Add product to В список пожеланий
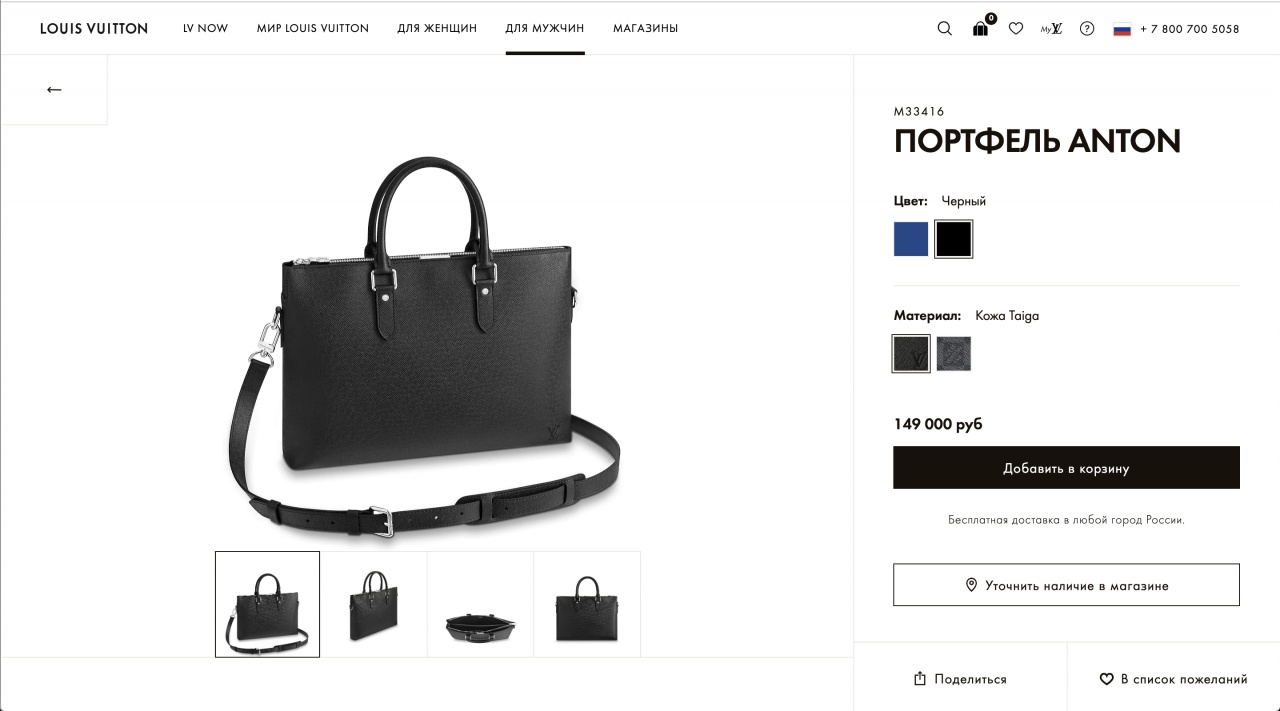1280x711 pixels. pyautogui.click(x=1174, y=679)
